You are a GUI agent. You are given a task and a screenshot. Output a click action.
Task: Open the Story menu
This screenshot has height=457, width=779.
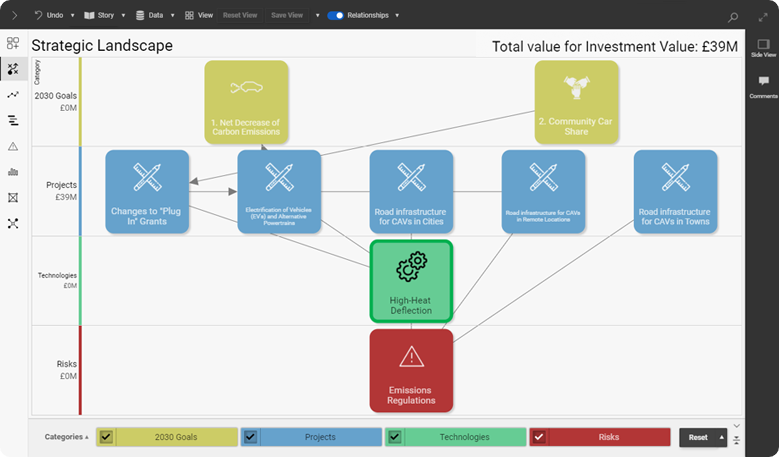point(103,16)
